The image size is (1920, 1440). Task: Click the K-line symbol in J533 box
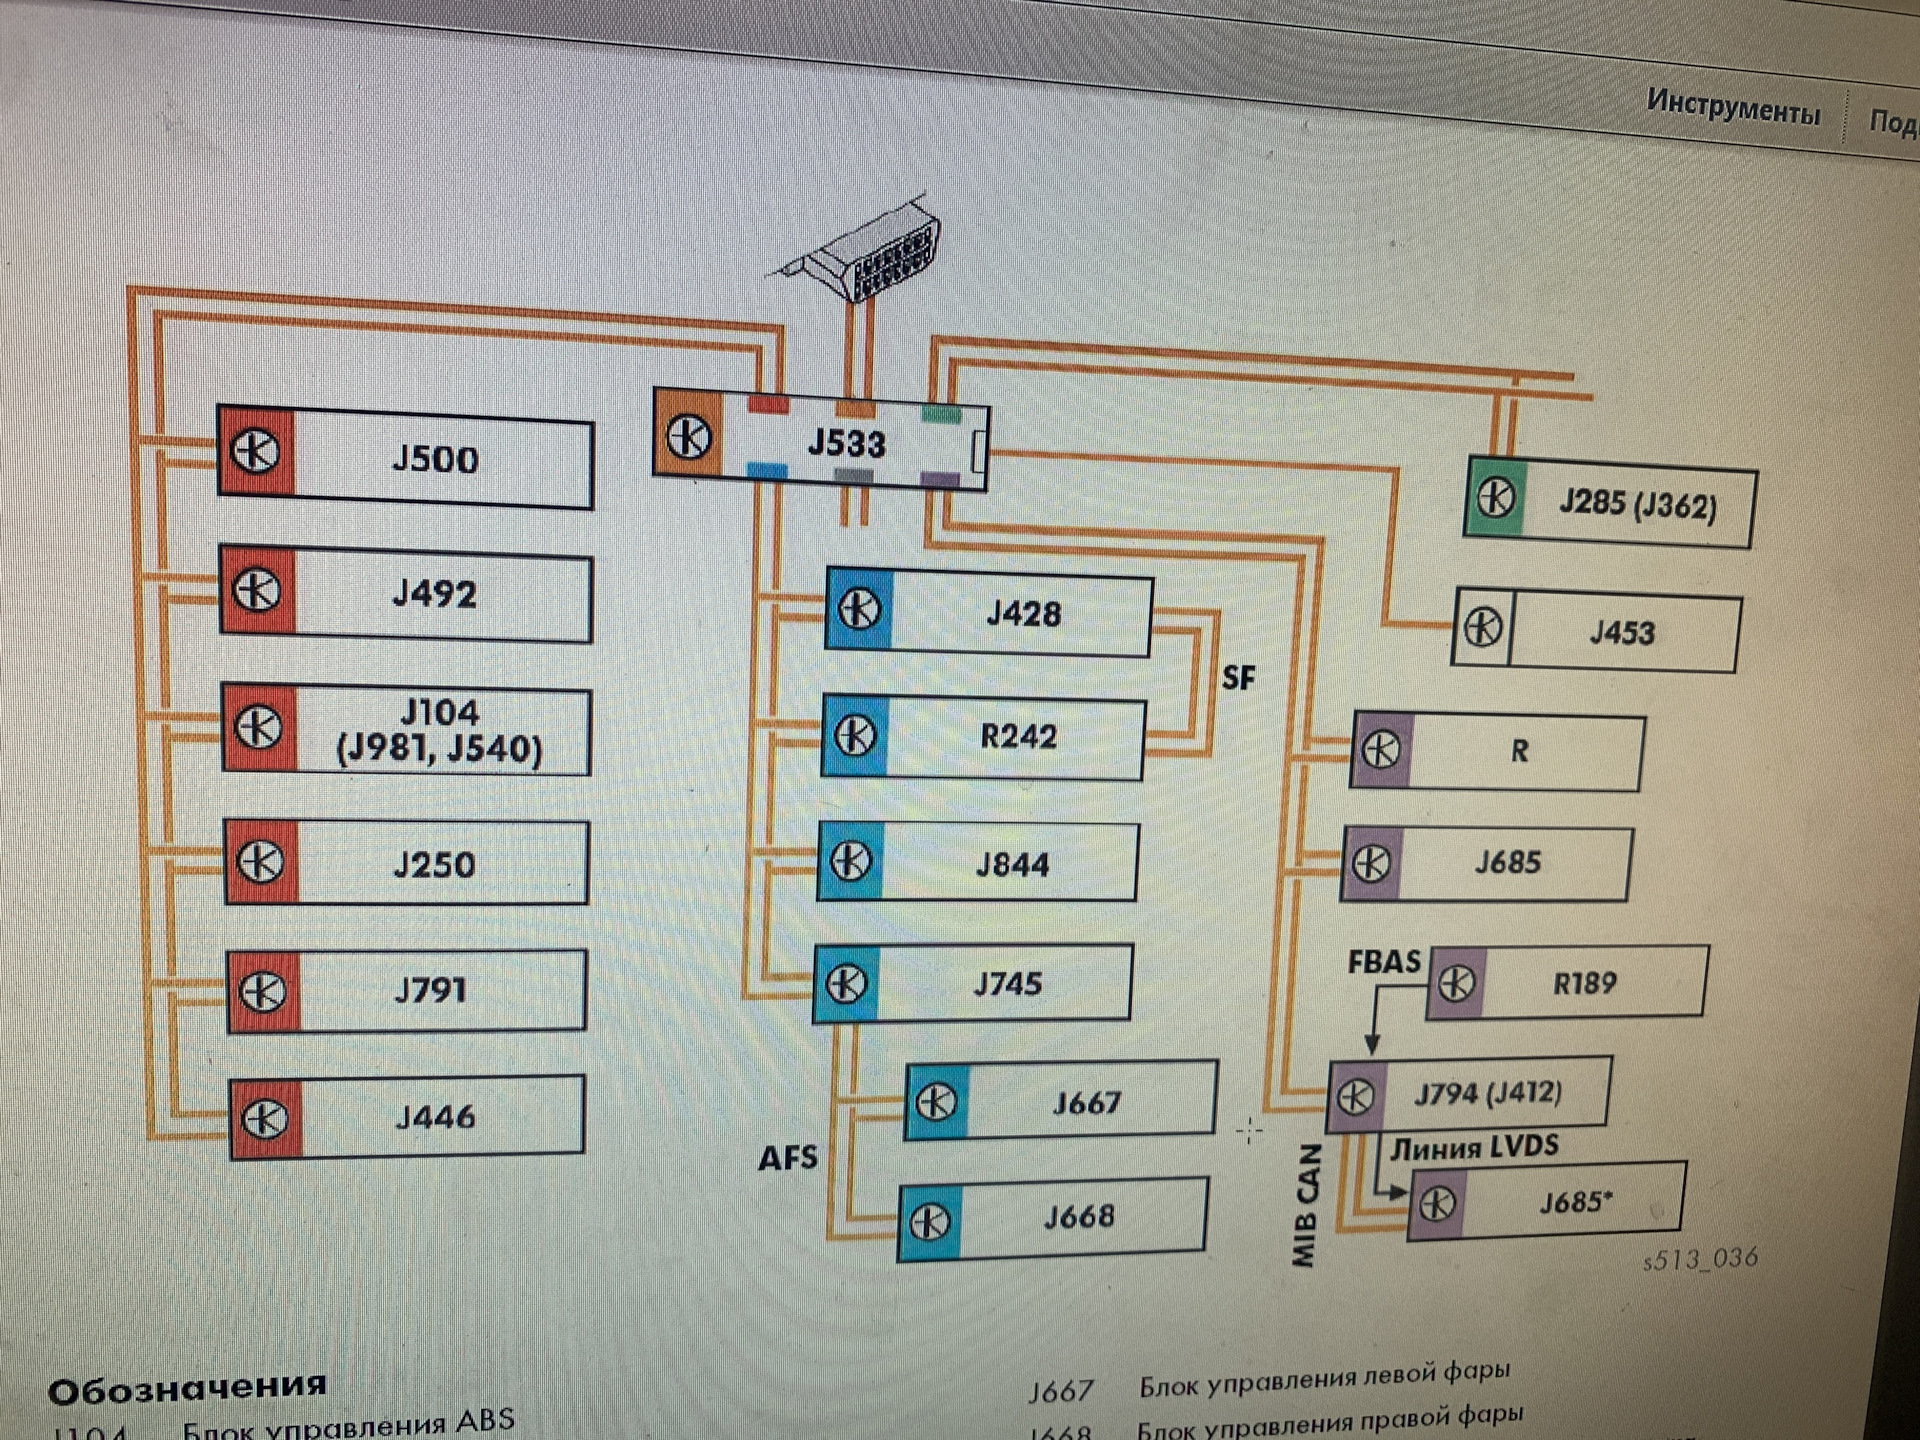click(688, 436)
